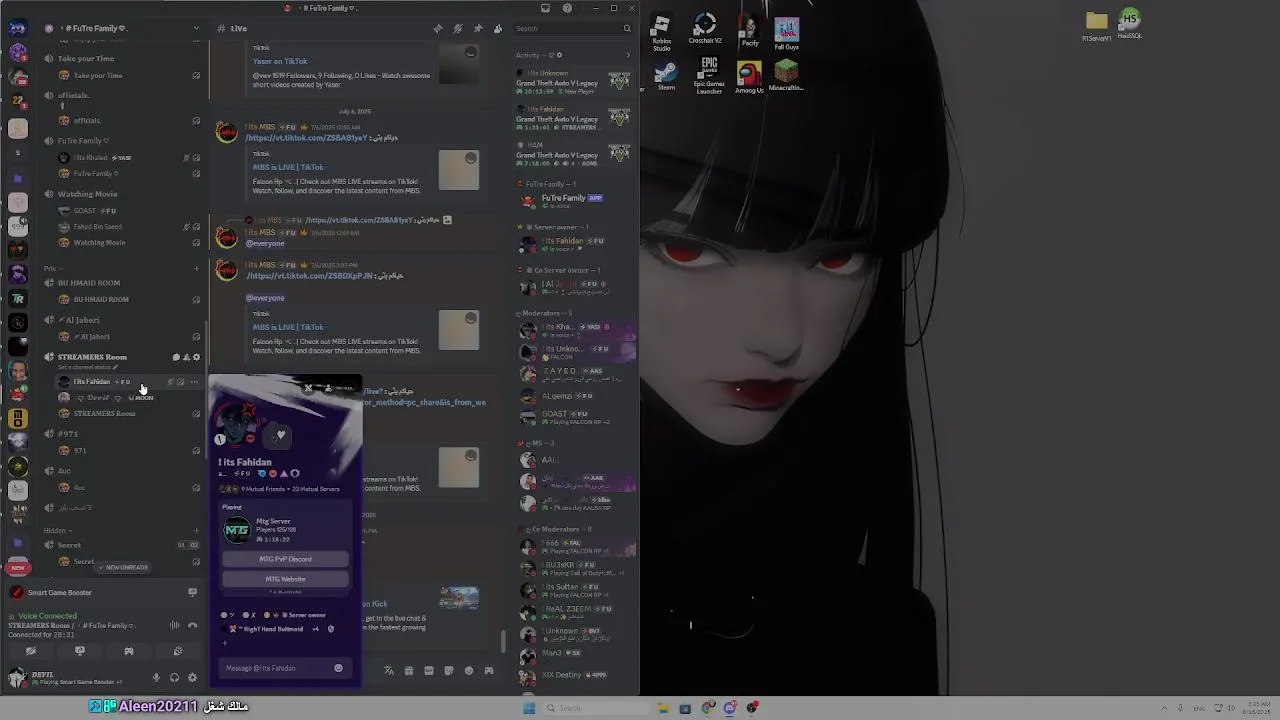Open the gift icon in chat bar
The image size is (1280, 720).
point(409,671)
